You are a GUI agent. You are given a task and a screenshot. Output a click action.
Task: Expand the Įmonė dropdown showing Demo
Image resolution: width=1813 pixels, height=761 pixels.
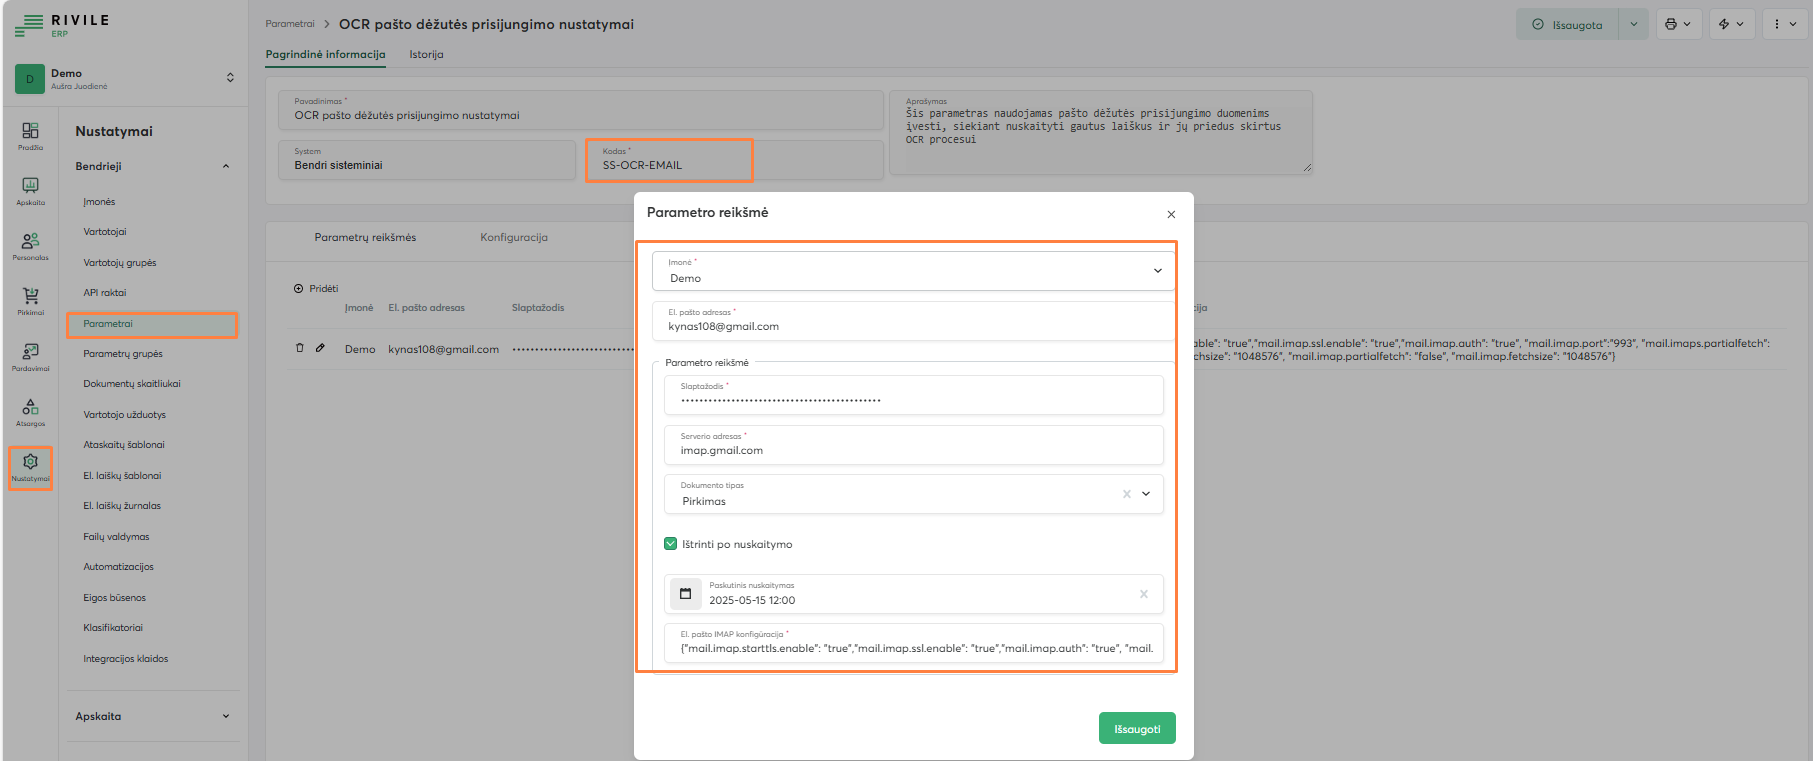1157,271
